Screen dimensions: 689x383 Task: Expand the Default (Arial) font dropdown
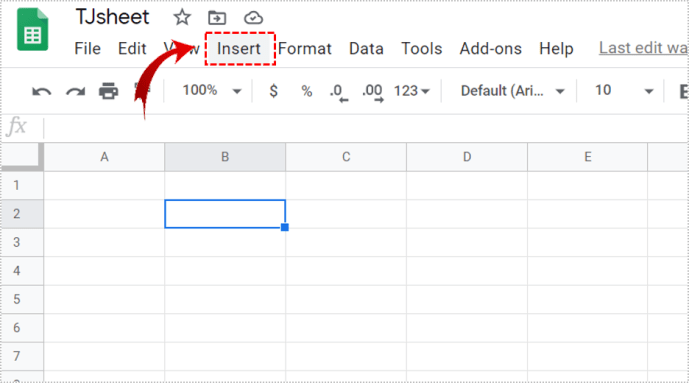(x=512, y=91)
